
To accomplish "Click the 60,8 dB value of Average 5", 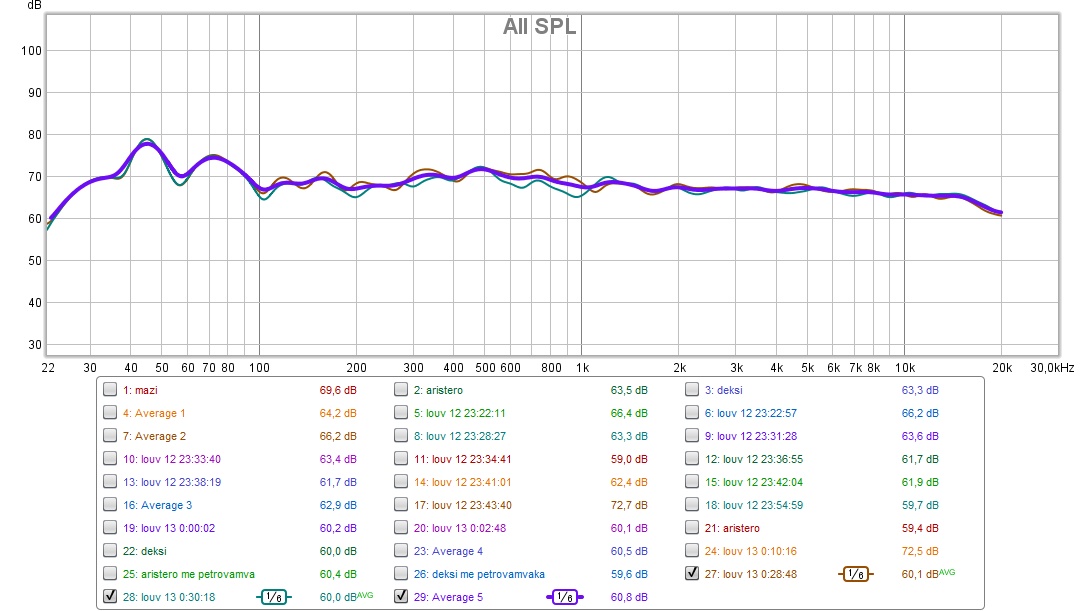I will 629,597.
